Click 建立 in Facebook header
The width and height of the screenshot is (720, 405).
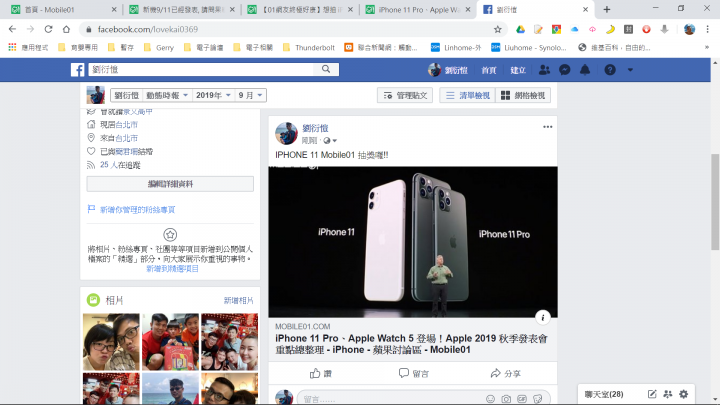pos(518,70)
